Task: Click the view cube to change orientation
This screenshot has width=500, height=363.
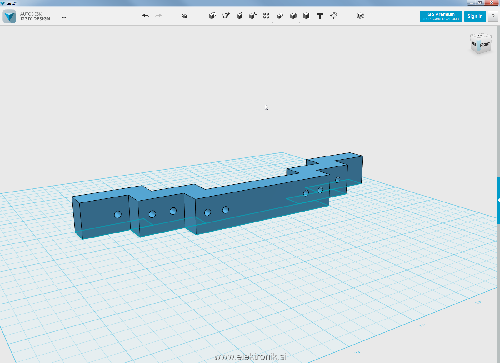Action: pos(481,43)
